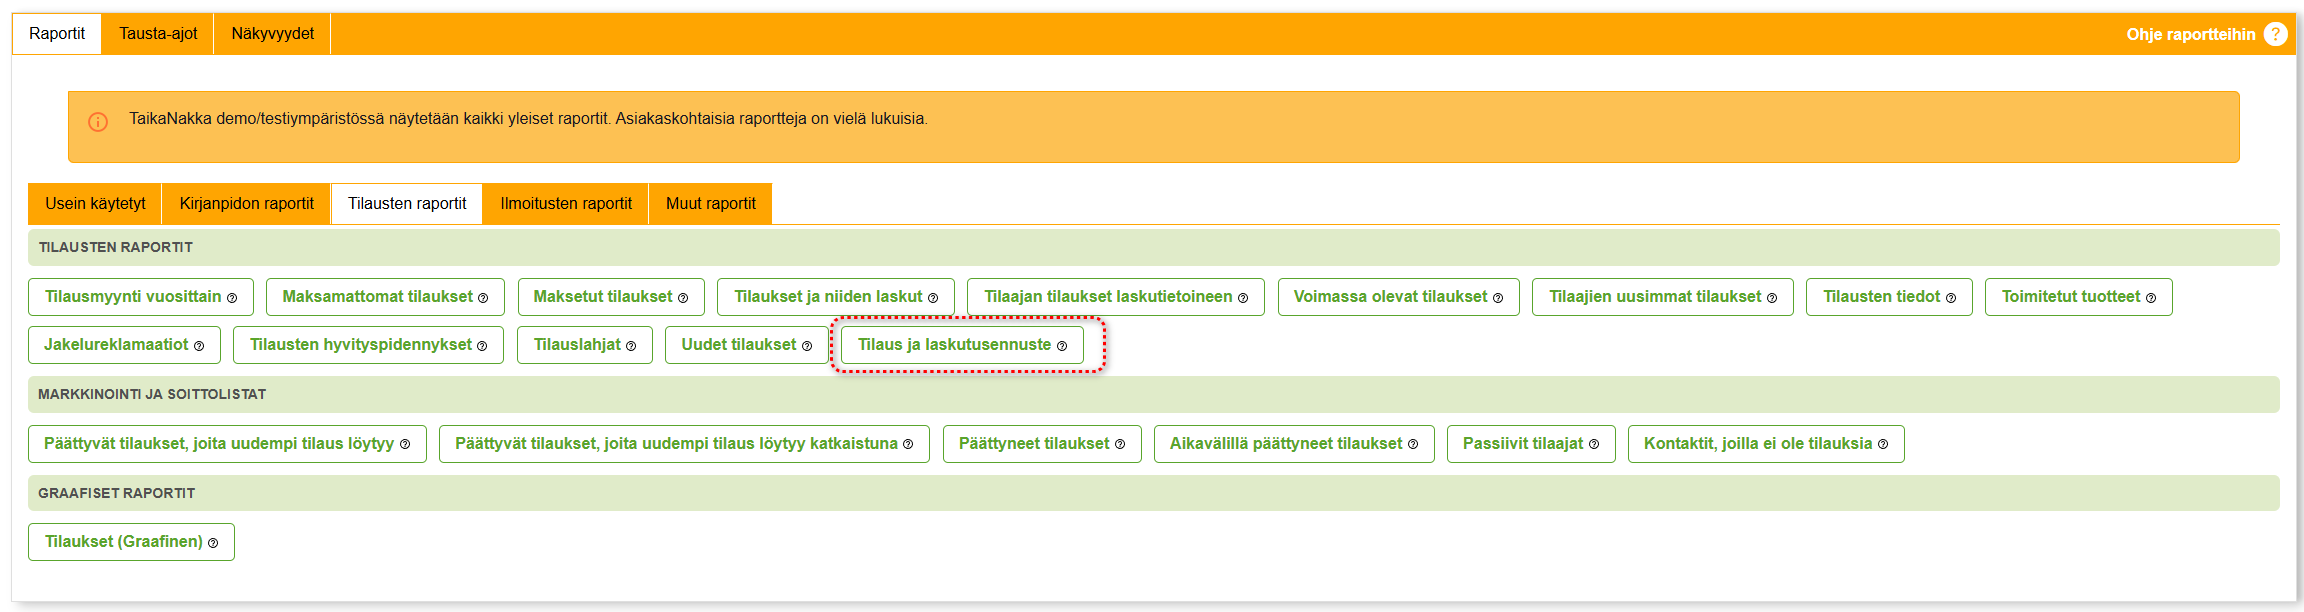Switch to the Tausta-ajot tab
2304x612 pixels.
click(x=158, y=34)
